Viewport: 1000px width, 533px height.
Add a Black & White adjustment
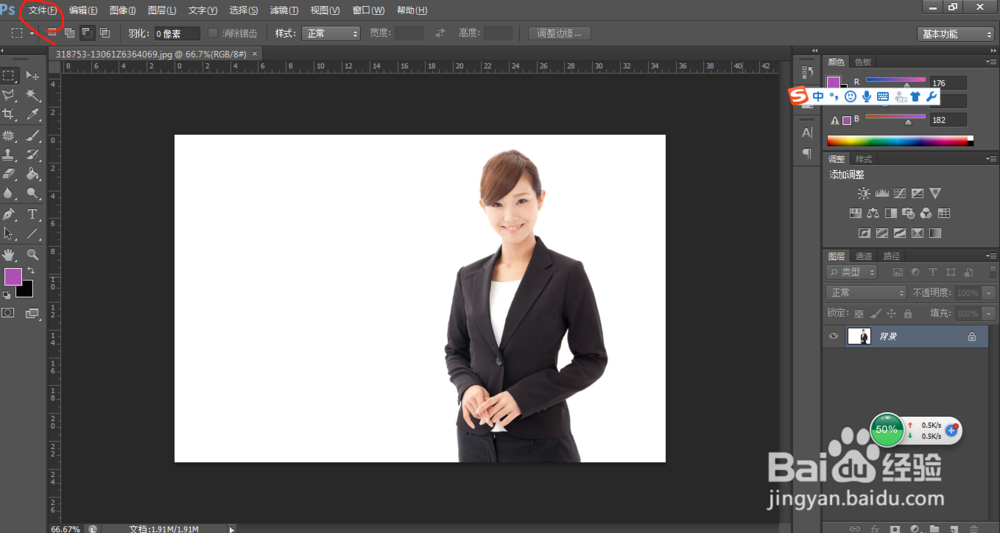891,213
